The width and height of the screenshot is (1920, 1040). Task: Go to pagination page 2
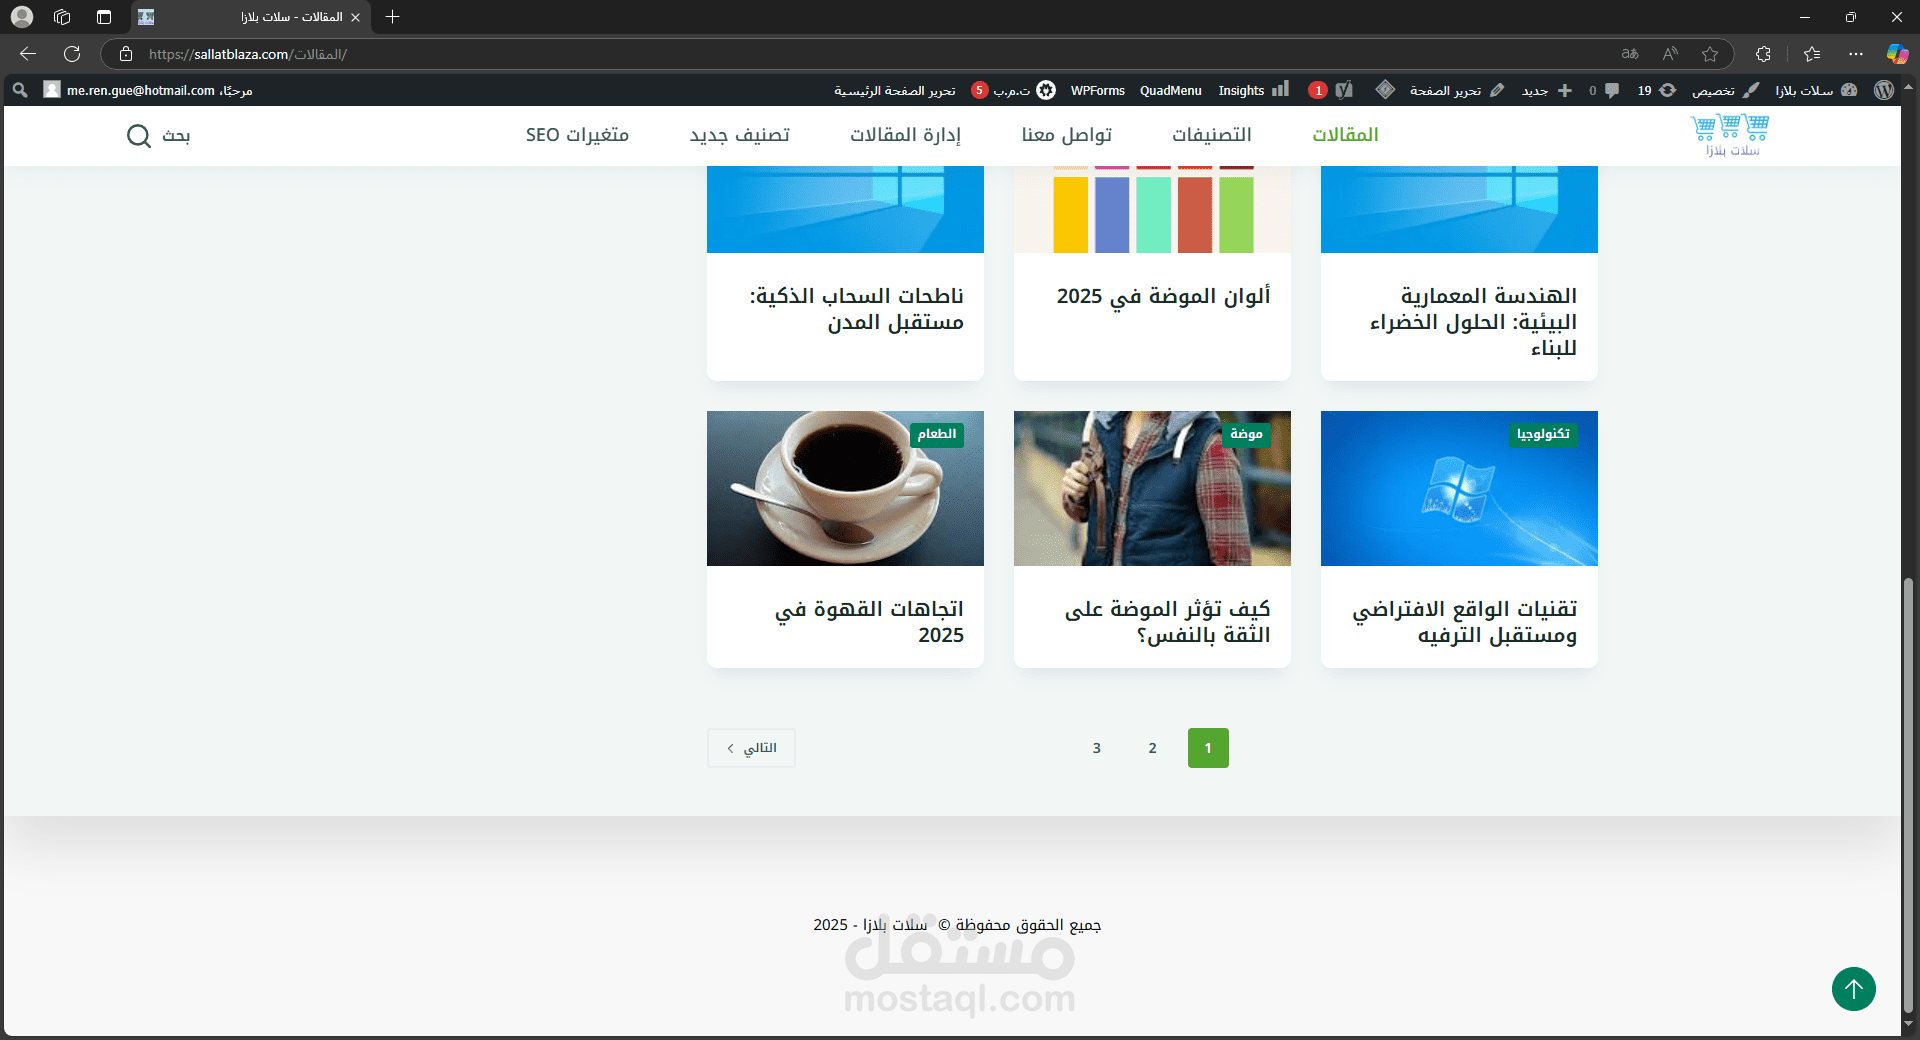[1152, 748]
